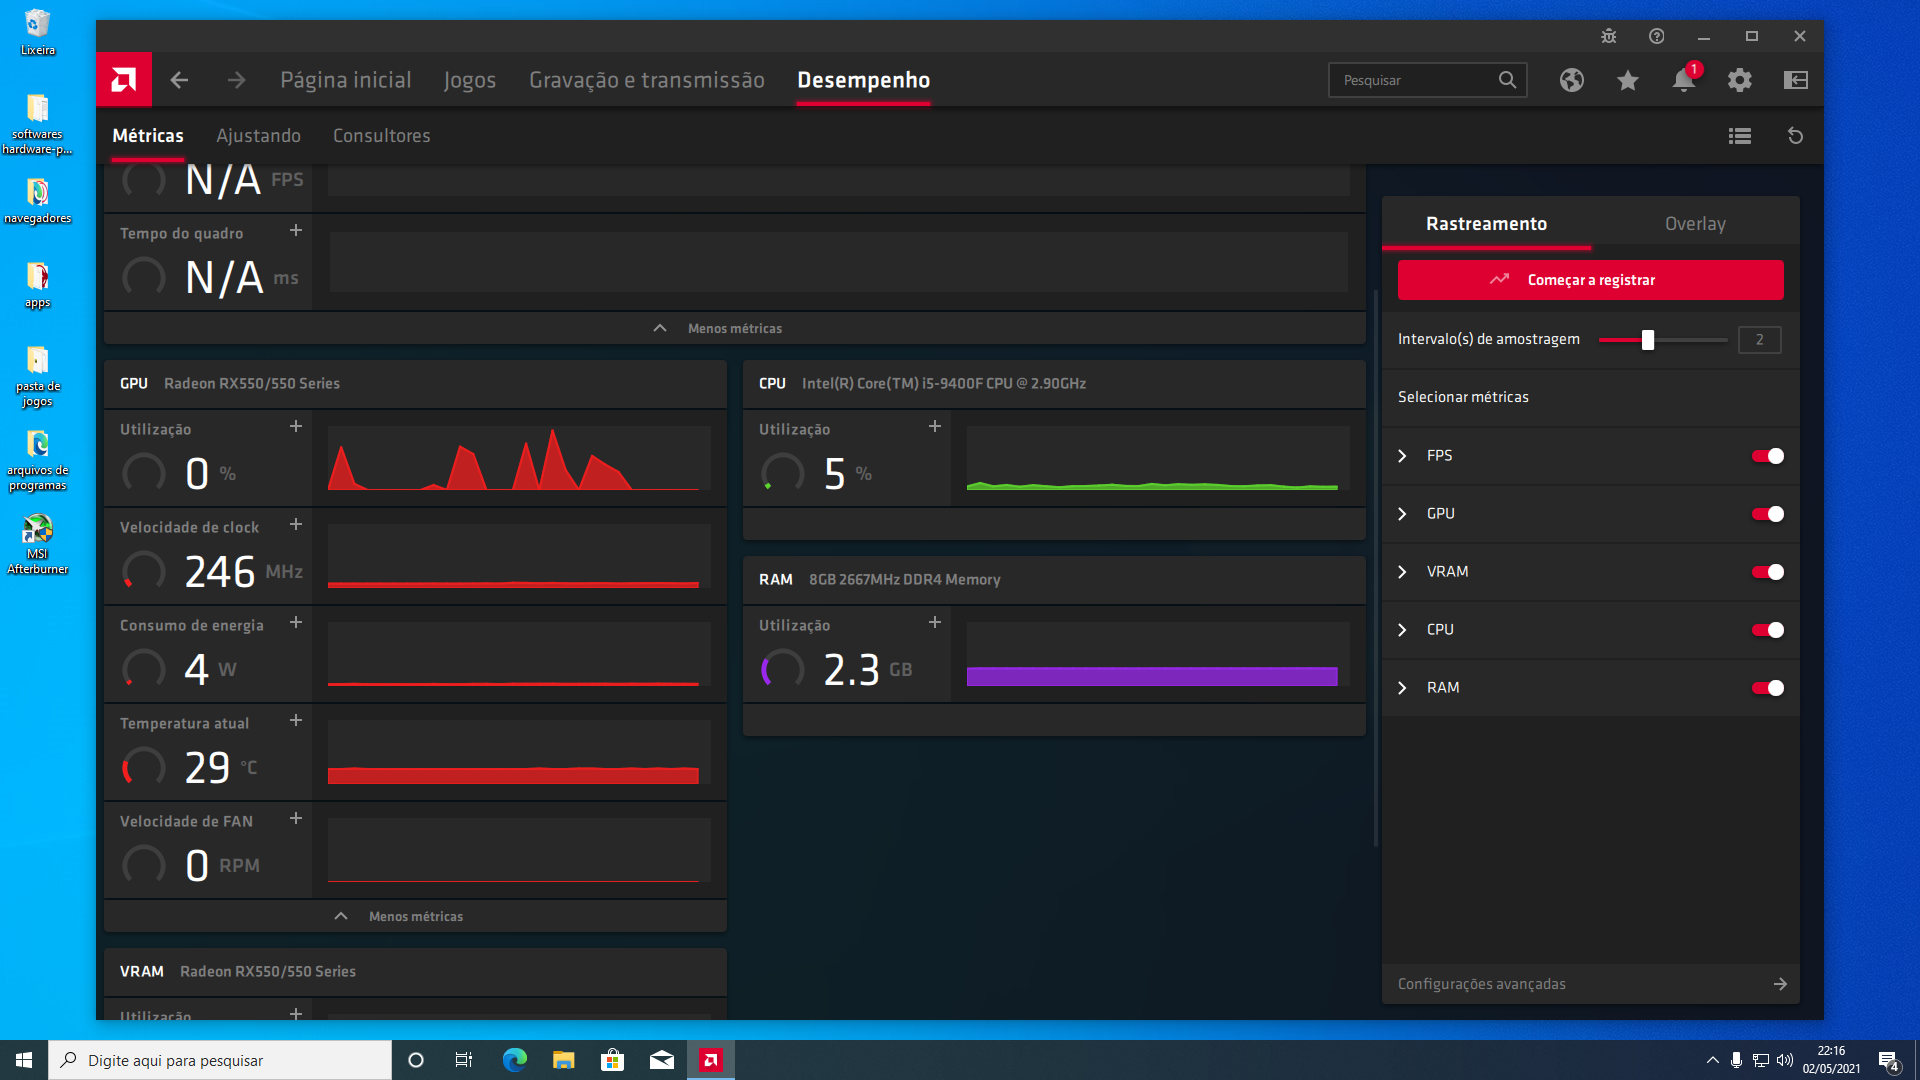1920x1080 pixels.
Task: Open Configurações avançadas arrow
Action: click(1780, 984)
